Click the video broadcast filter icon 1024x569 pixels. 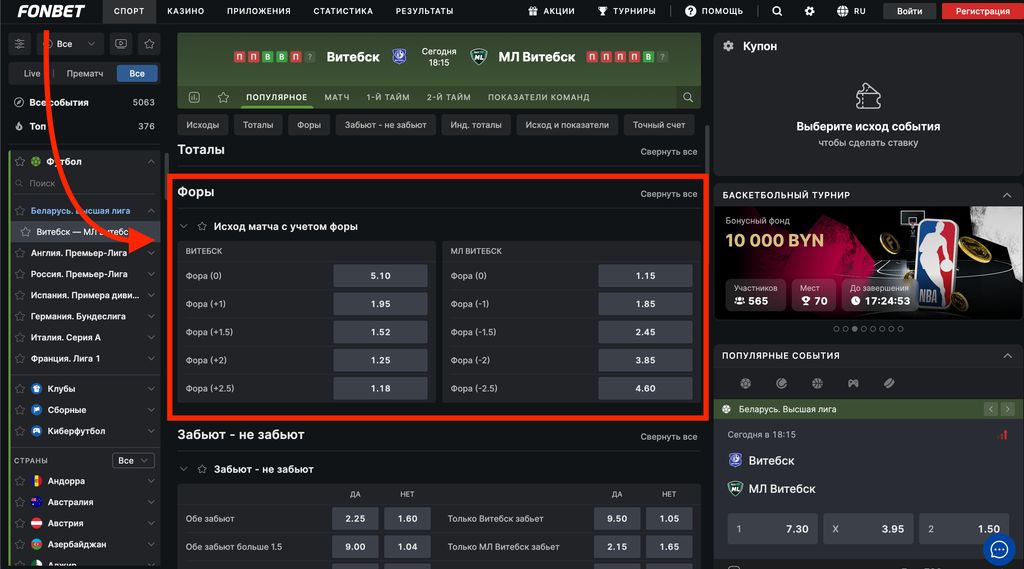pyautogui.click(x=121, y=44)
